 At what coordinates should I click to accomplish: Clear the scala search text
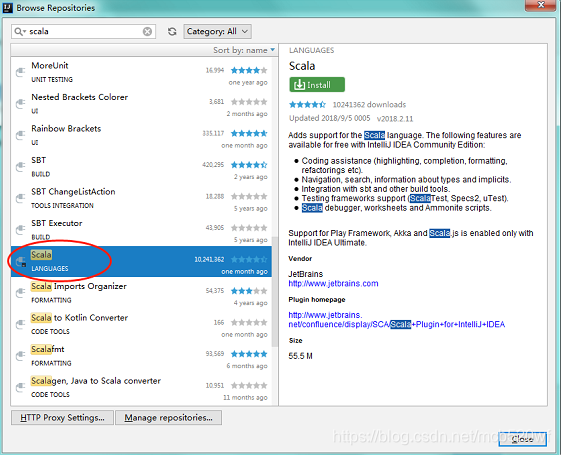[147, 31]
